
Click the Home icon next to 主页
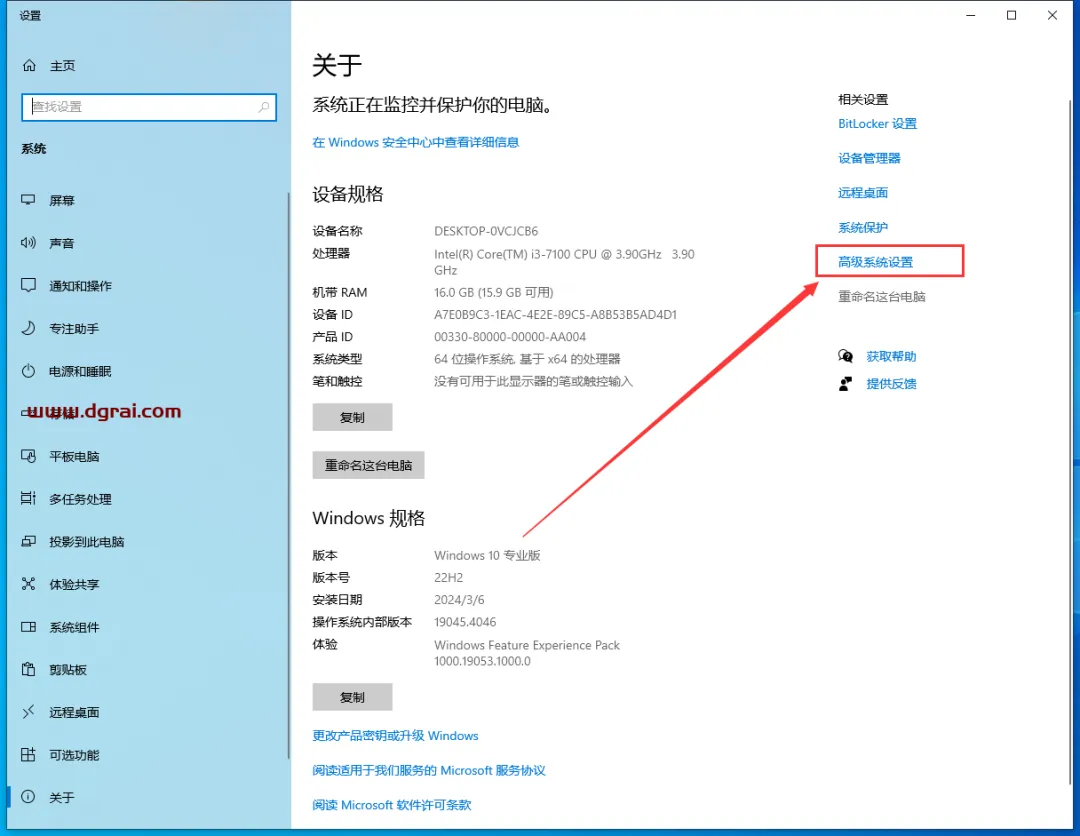(x=29, y=65)
